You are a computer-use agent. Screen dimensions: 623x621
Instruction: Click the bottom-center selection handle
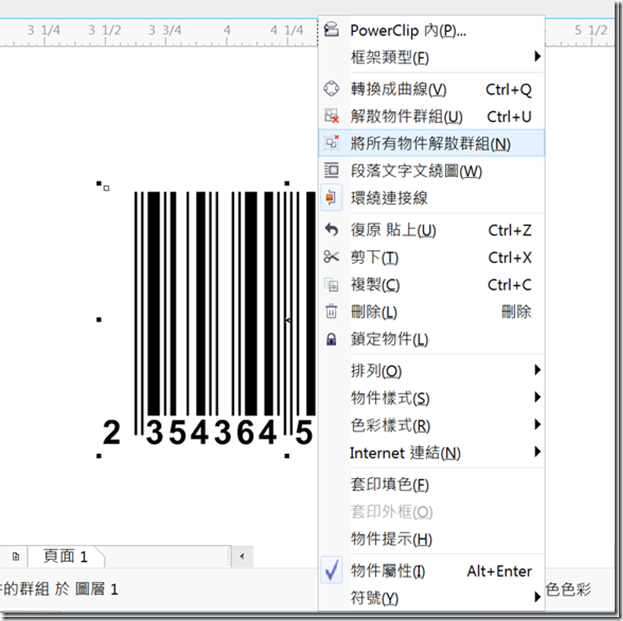click(287, 456)
